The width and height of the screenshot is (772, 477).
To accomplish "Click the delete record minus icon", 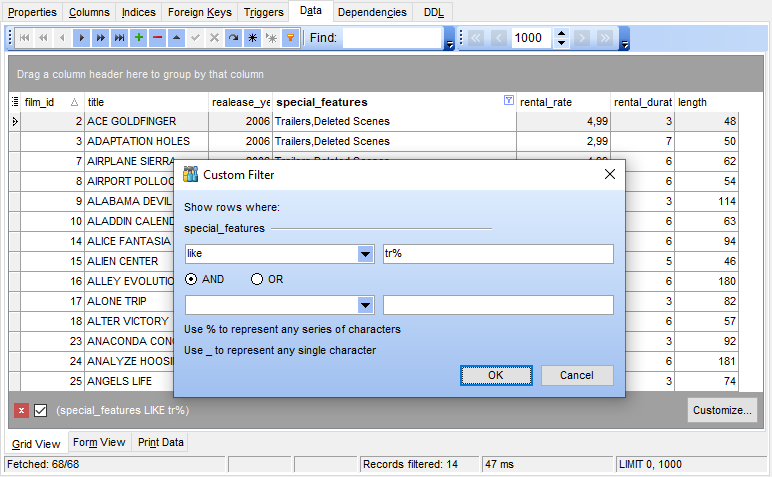I will click(x=157, y=38).
